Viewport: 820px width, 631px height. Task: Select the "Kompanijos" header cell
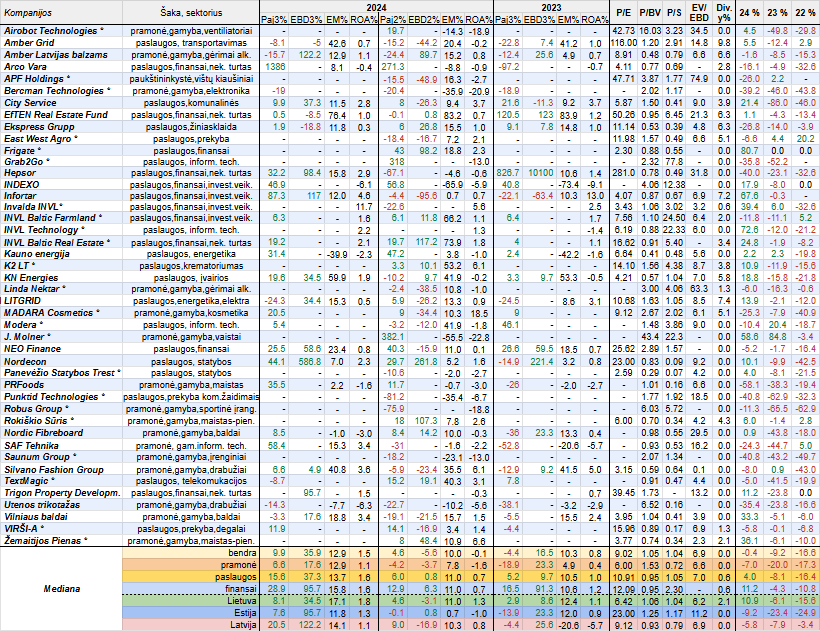tap(61, 13)
